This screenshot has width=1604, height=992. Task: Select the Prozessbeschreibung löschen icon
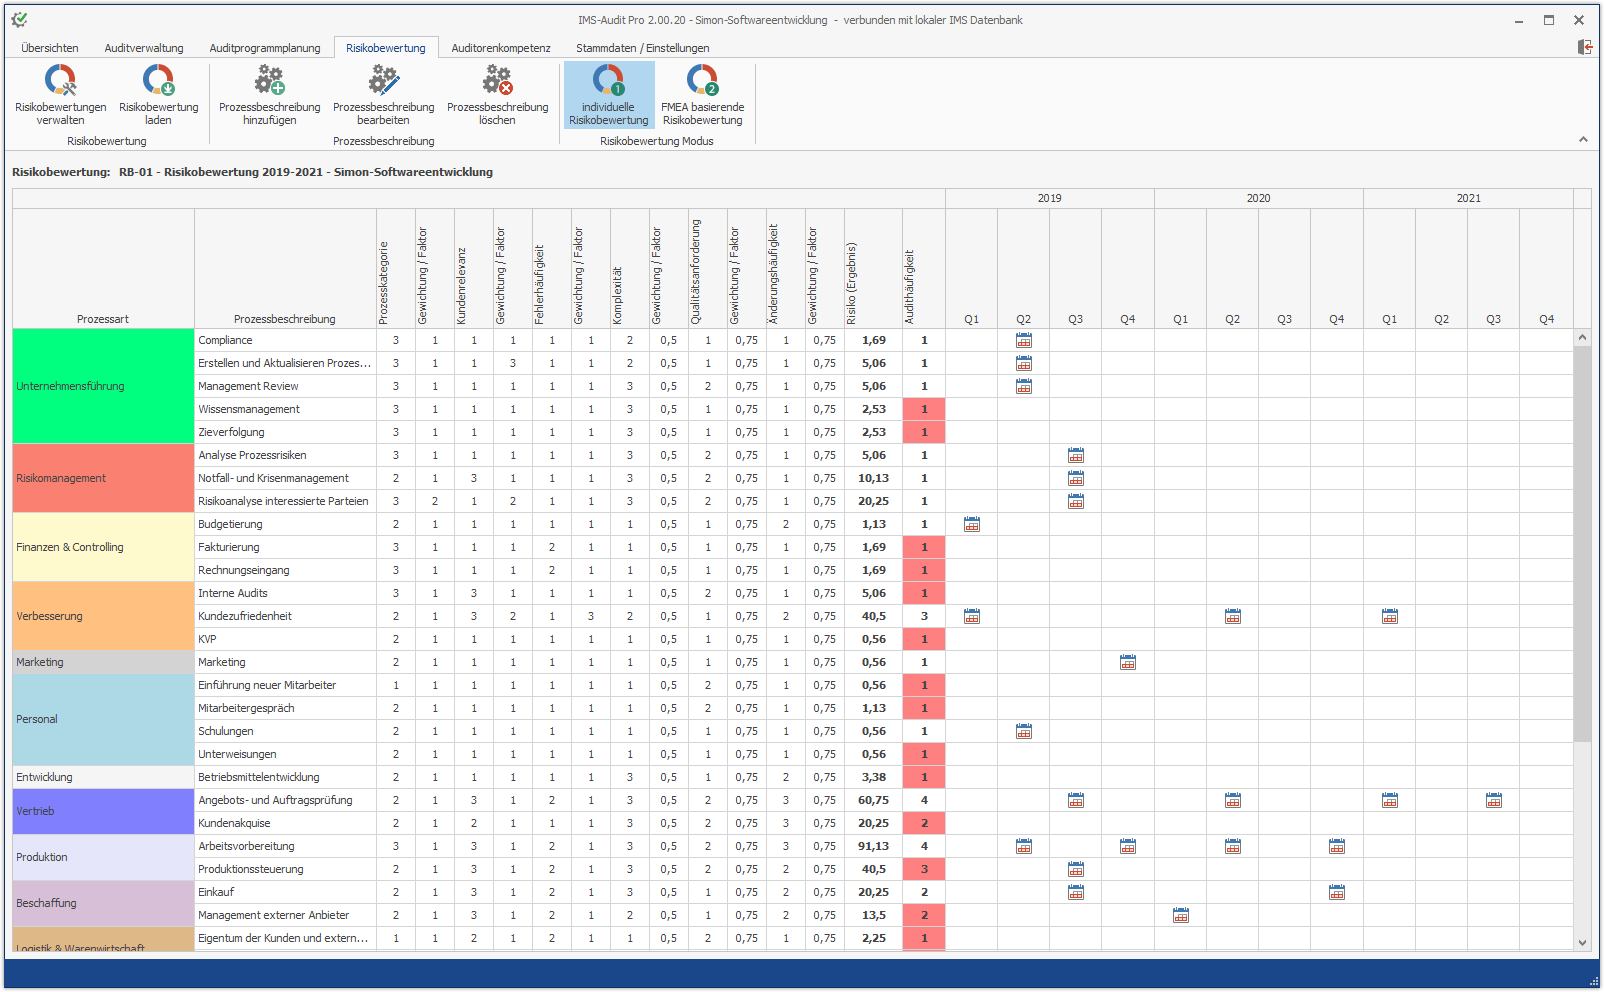496,95
